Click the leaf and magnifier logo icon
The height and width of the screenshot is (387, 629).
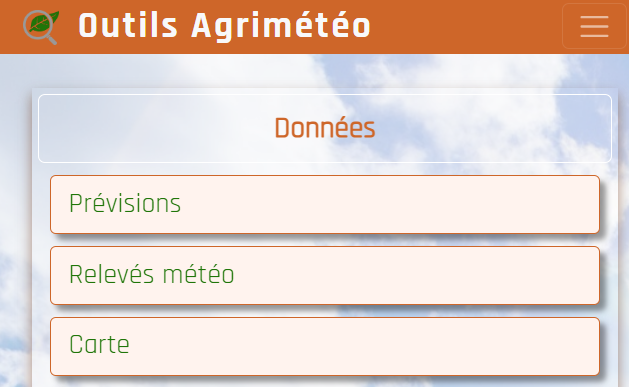pos(41,26)
